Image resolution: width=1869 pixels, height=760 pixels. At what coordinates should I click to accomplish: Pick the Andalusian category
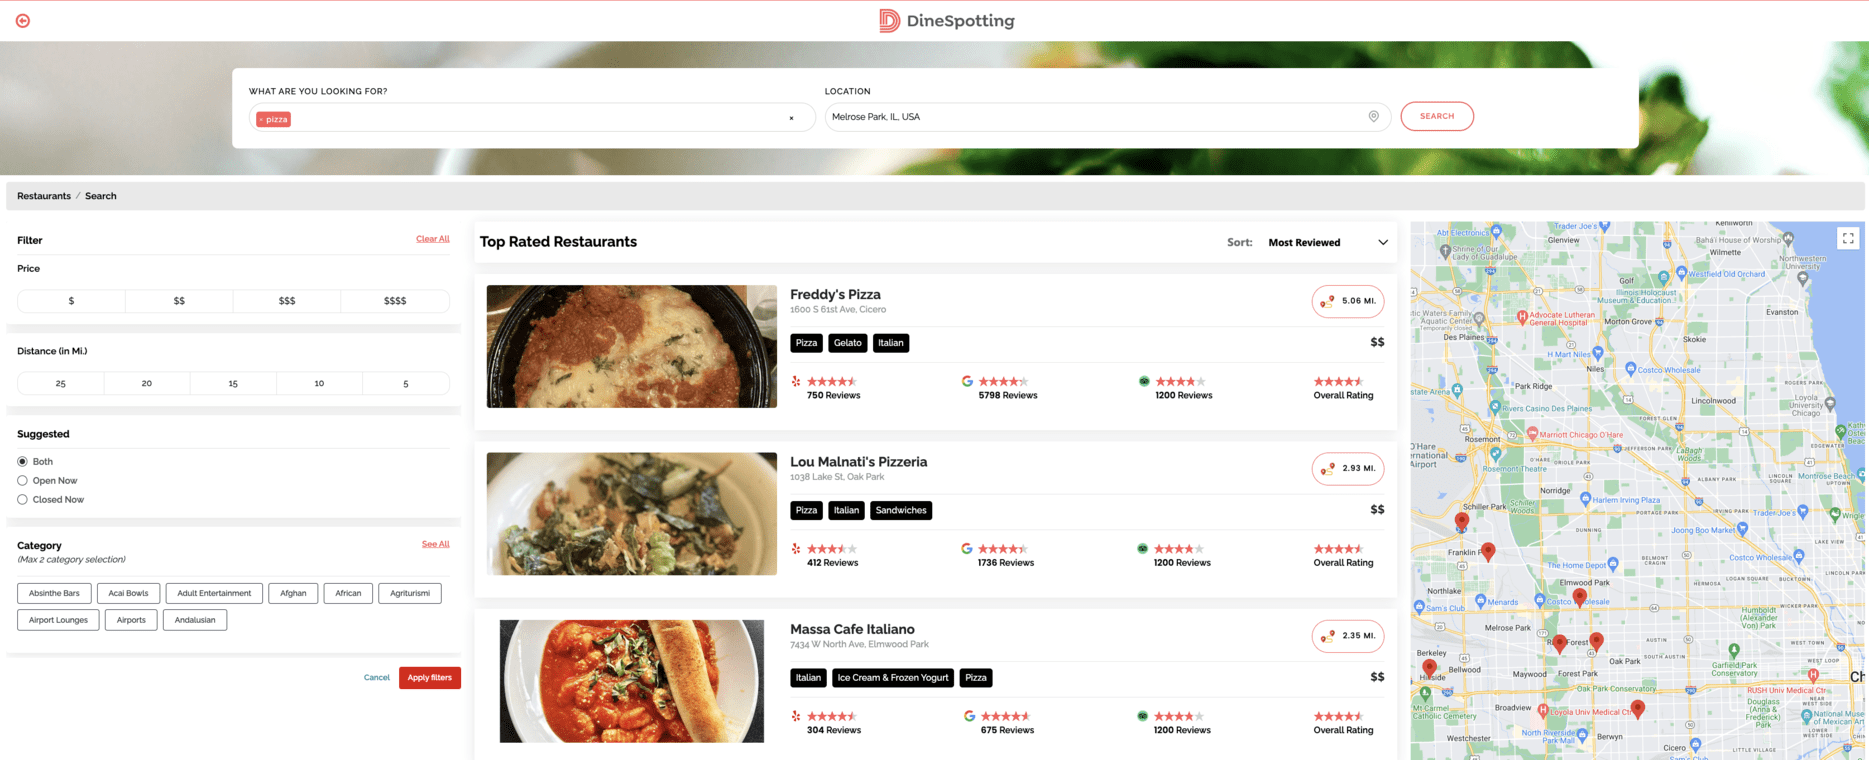pos(195,621)
